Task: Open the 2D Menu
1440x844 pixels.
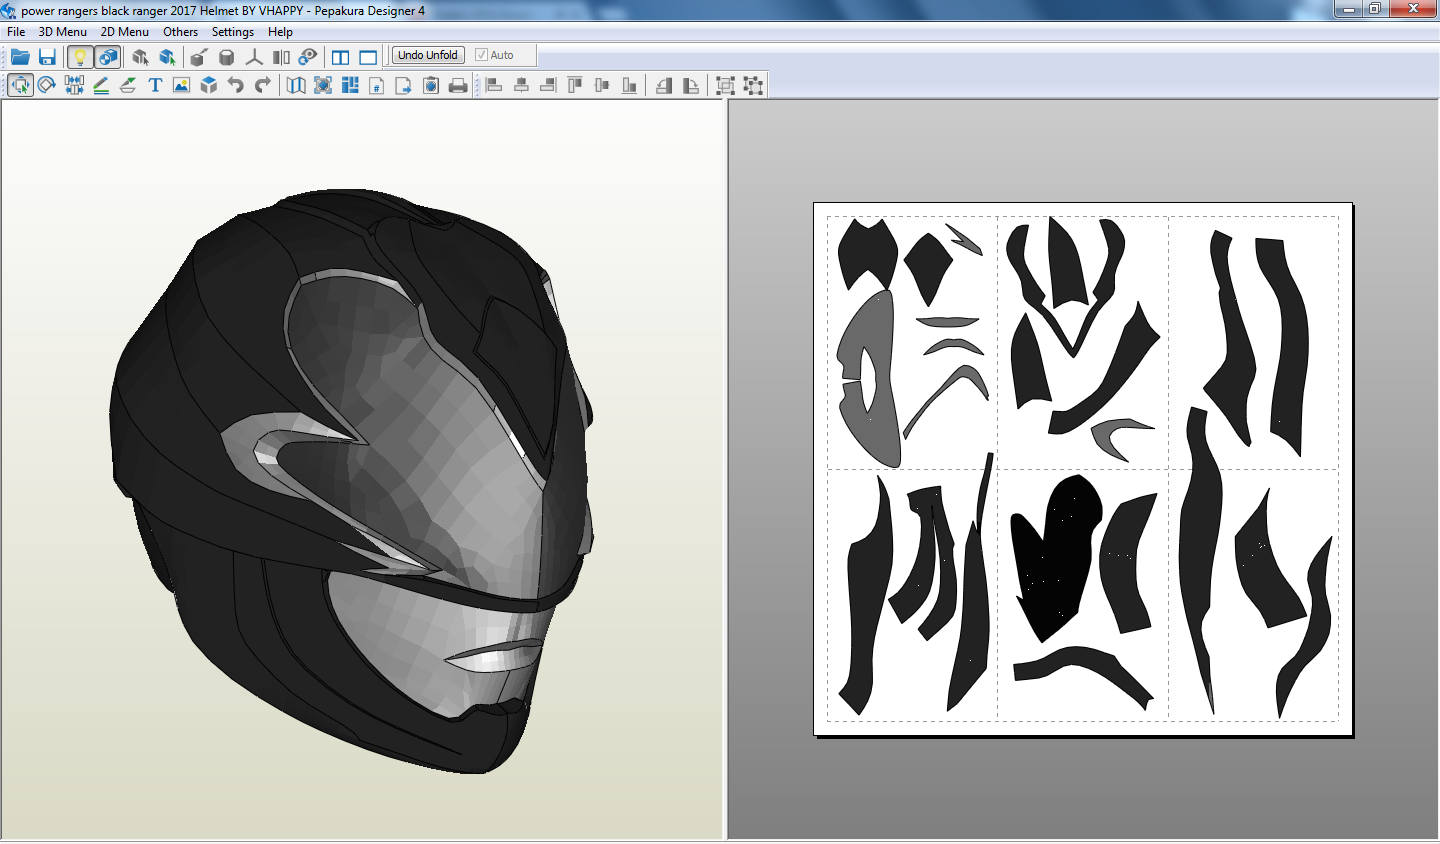Action: click(124, 31)
